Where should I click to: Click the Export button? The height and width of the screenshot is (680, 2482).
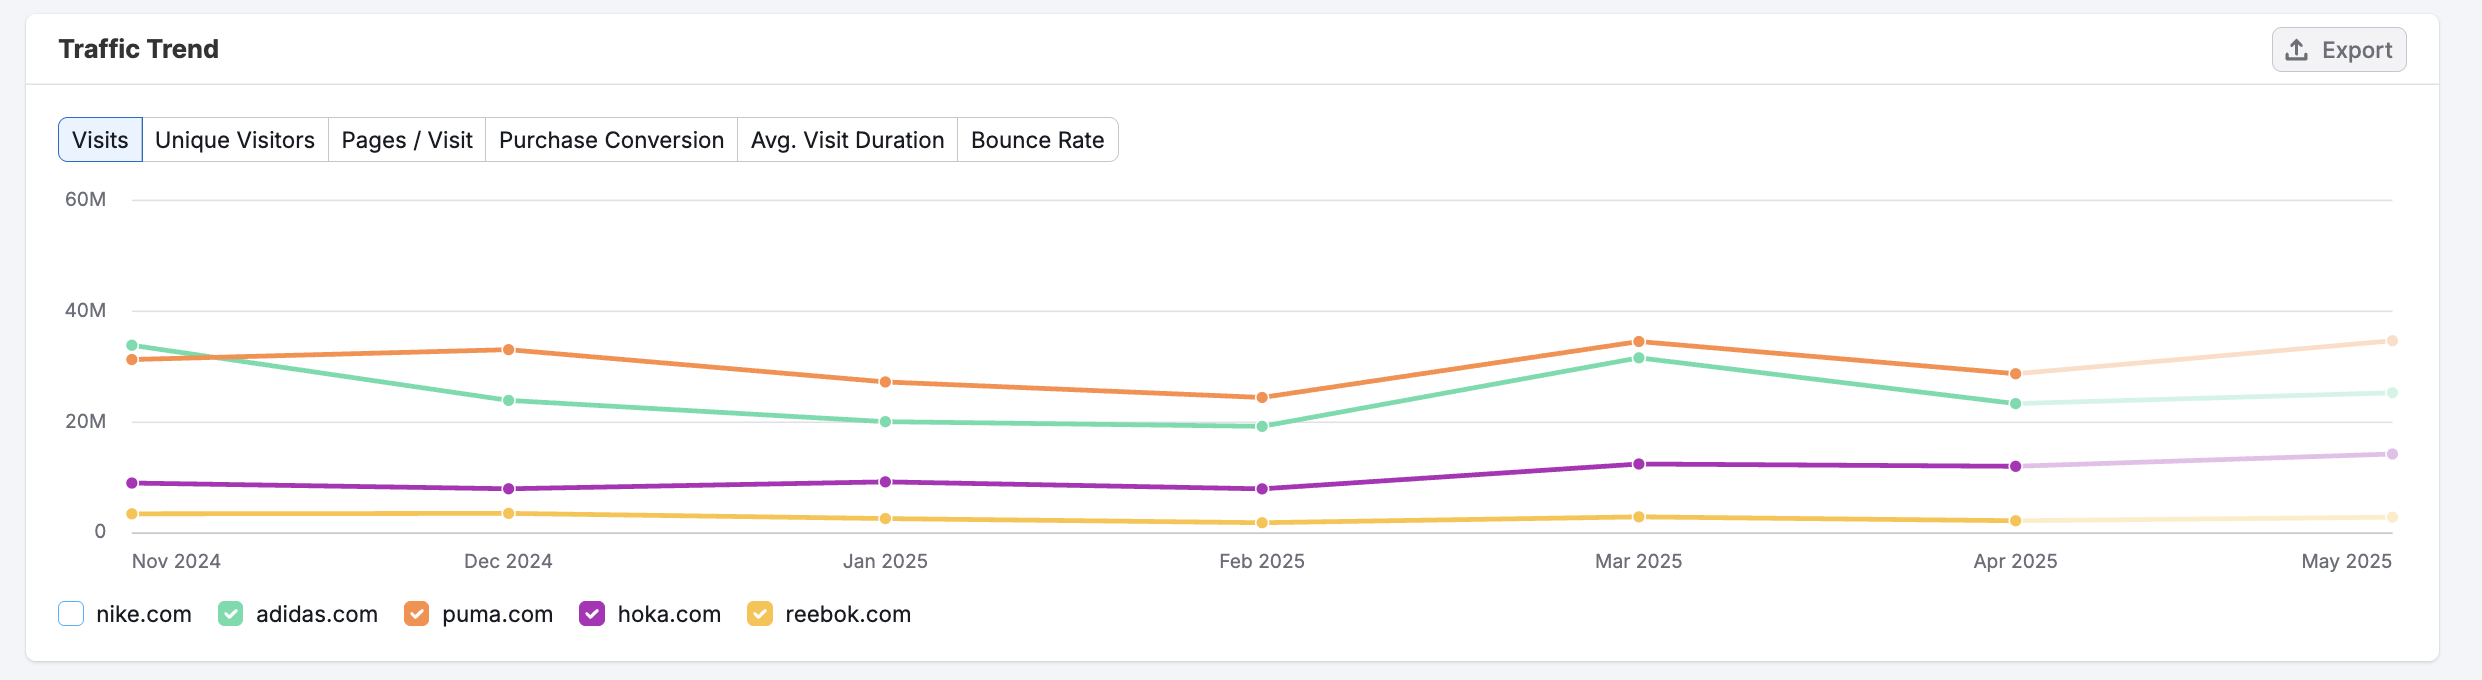[x=2338, y=50]
